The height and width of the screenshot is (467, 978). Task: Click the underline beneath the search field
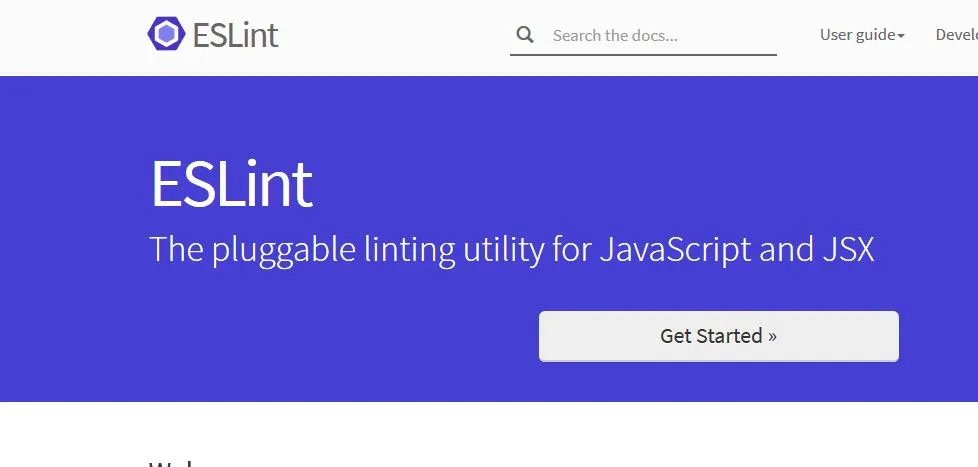point(643,54)
